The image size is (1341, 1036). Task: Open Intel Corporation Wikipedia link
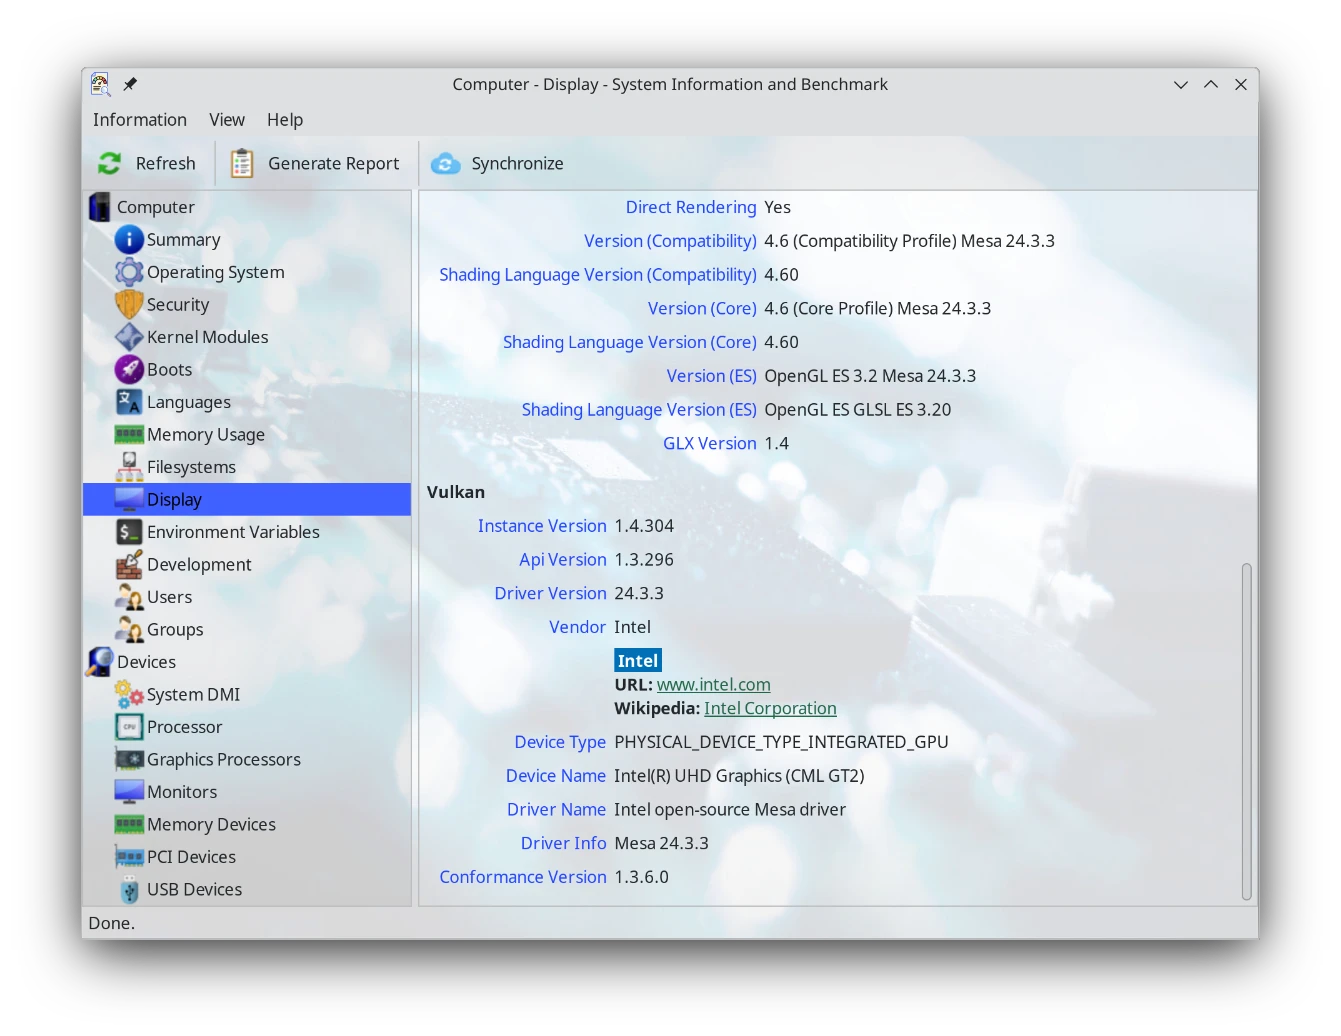770,708
